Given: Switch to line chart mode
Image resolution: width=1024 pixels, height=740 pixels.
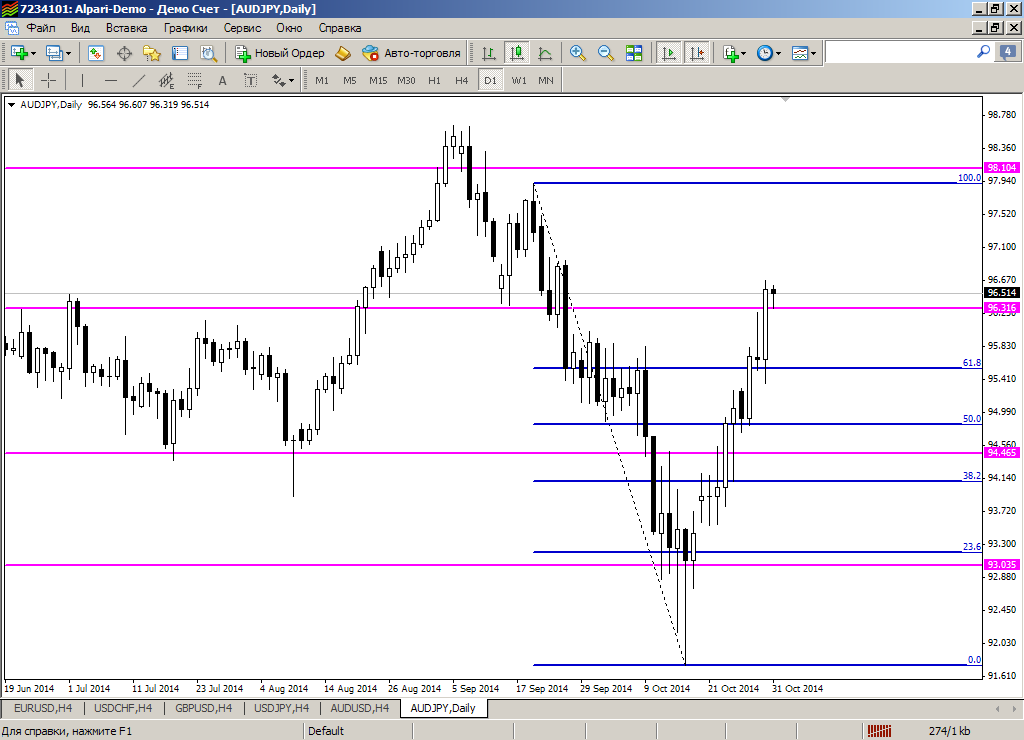Looking at the screenshot, I should pos(545,53).
